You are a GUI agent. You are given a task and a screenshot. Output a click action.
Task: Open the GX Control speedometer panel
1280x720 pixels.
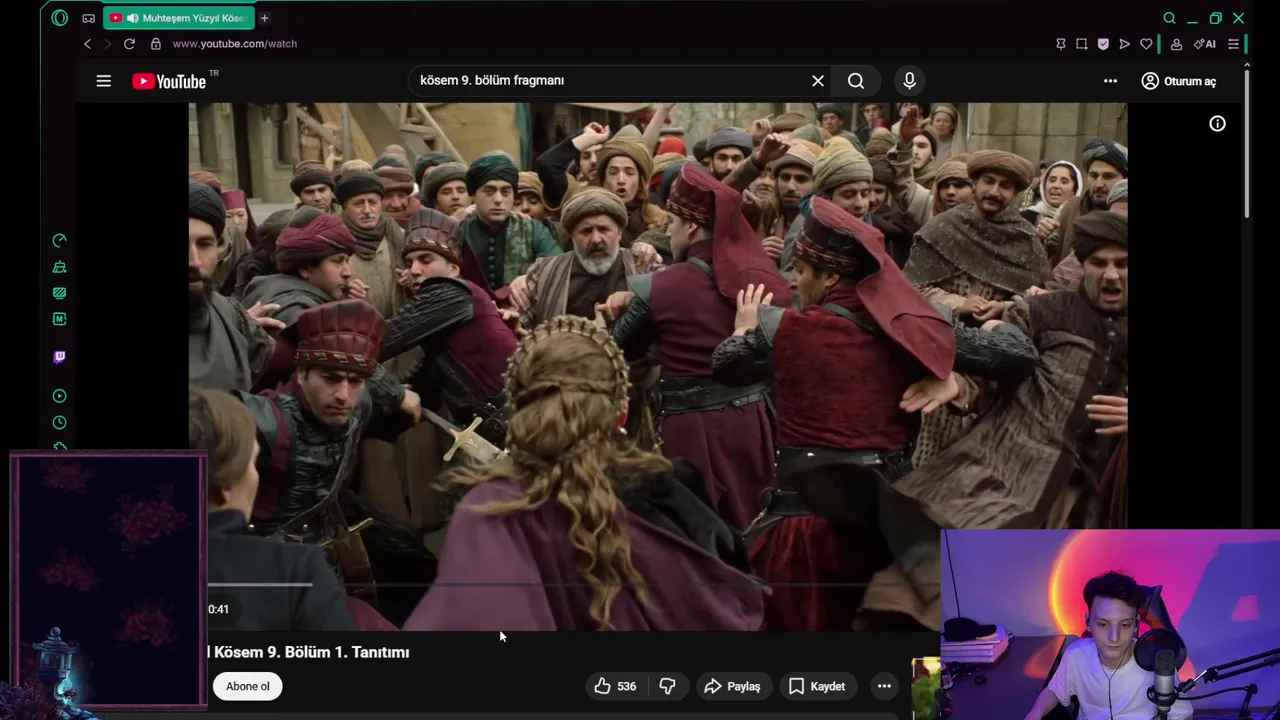(59, 240)
